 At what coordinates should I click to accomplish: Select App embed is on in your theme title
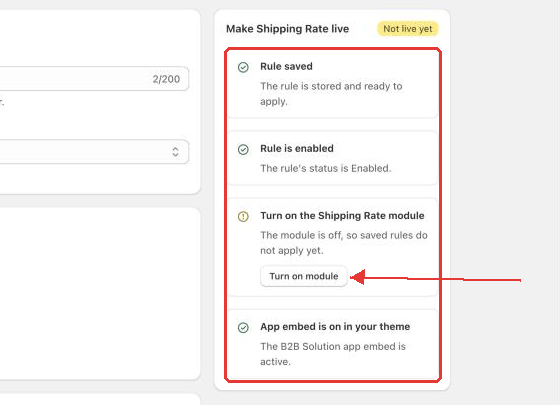(x=335, y=327)
